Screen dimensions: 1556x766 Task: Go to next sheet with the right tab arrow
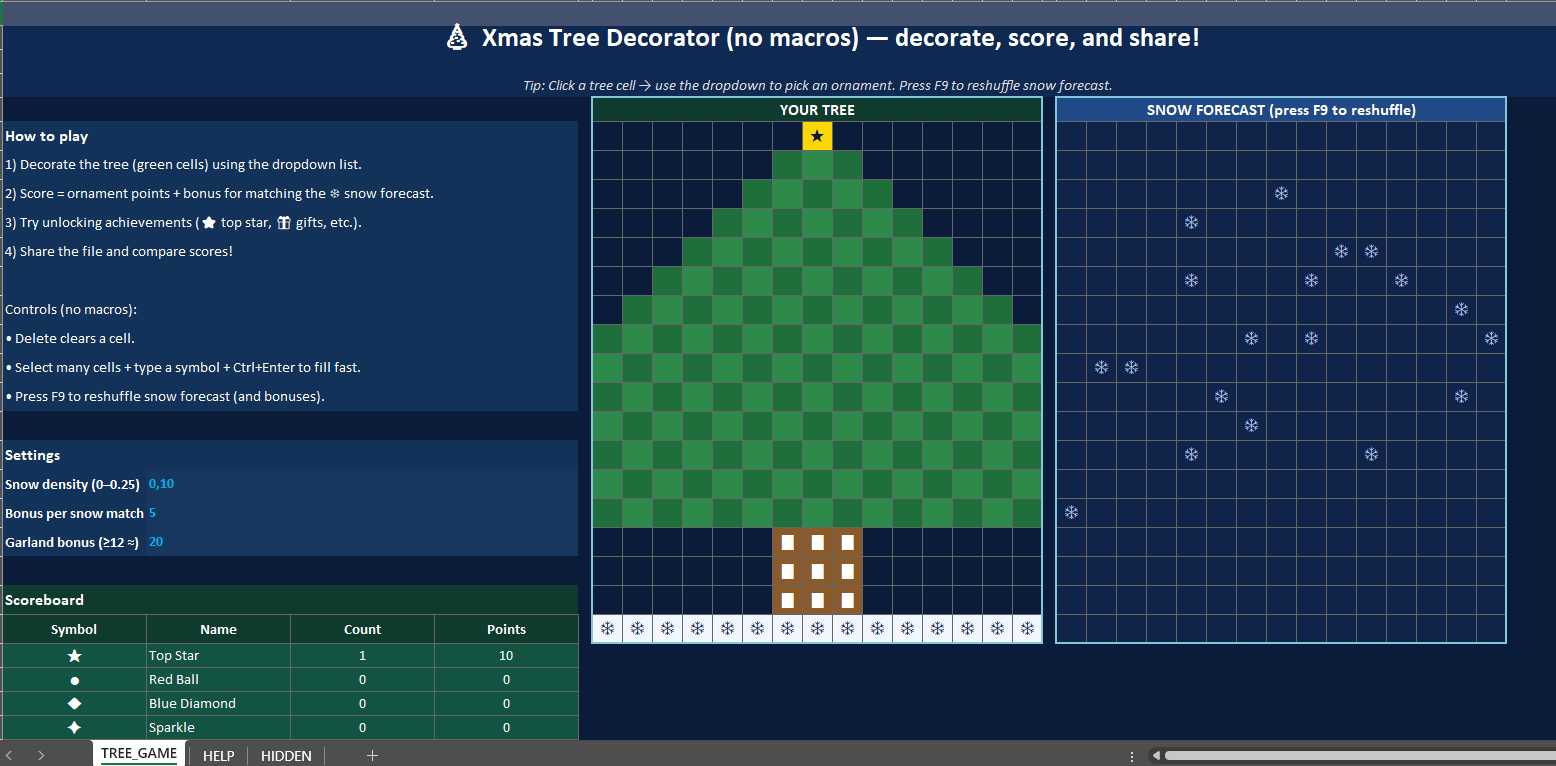click(x=41, y=756)
